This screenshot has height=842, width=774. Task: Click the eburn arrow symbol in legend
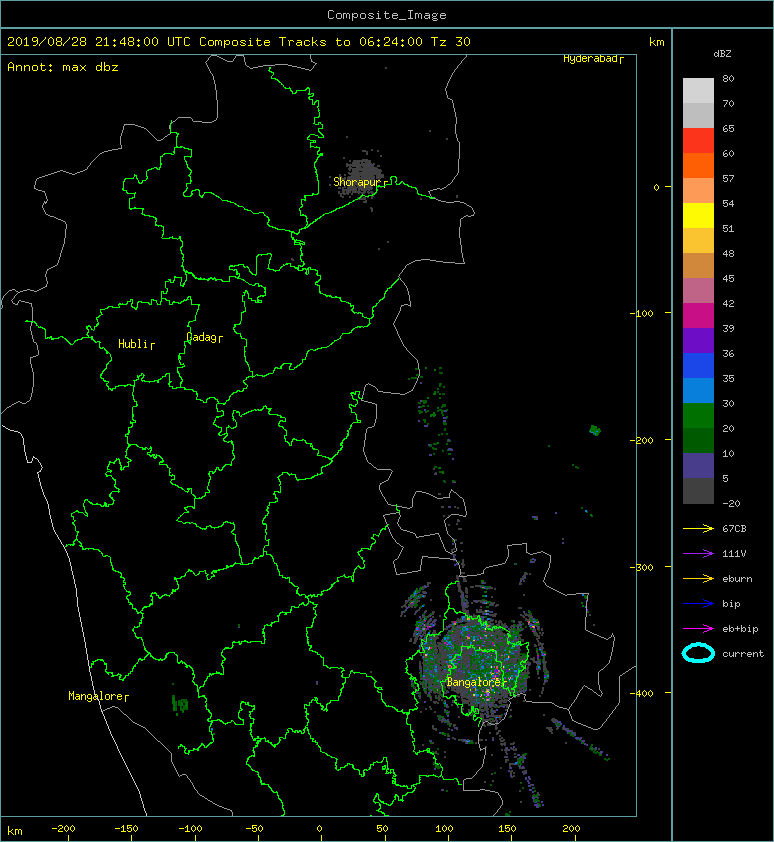[698, 578]
